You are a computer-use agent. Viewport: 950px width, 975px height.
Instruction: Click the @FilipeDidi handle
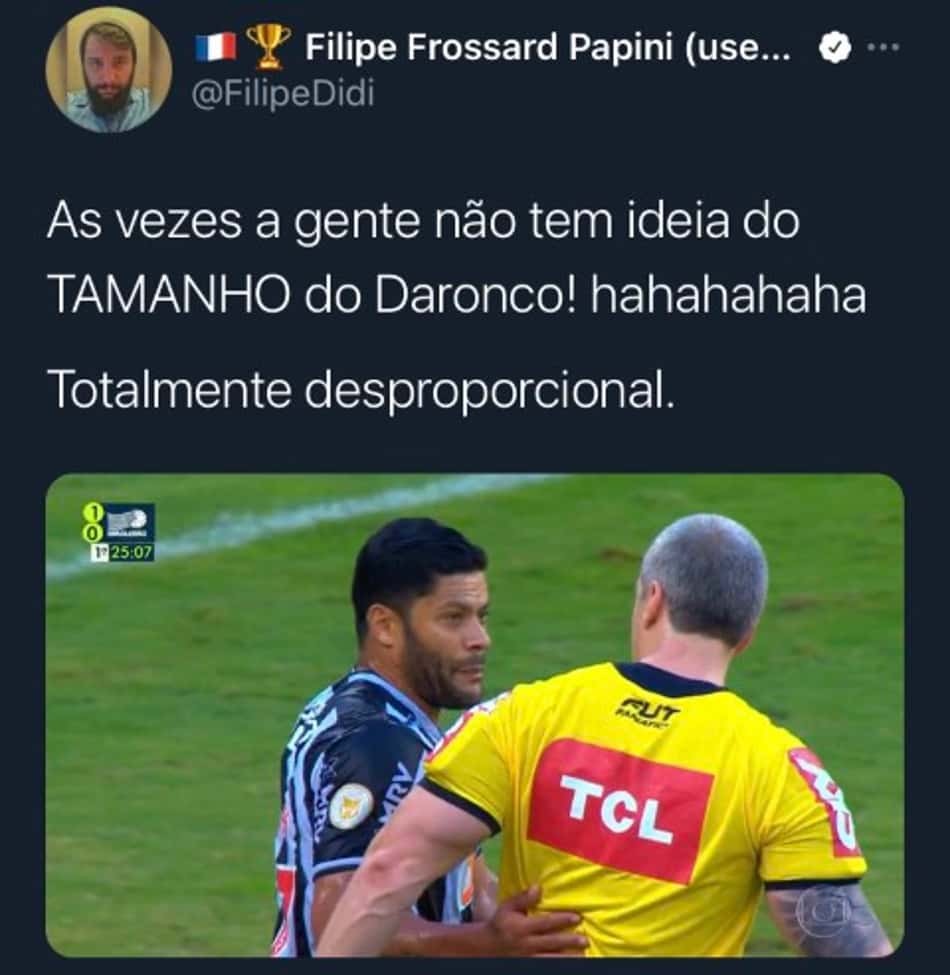click(283, 95)
